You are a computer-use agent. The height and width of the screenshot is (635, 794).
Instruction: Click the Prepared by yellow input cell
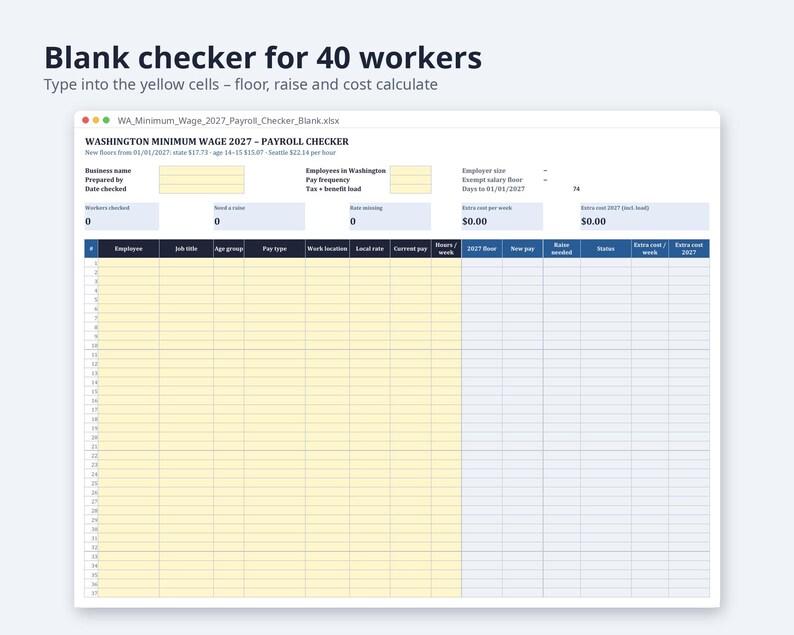(202, 180)
